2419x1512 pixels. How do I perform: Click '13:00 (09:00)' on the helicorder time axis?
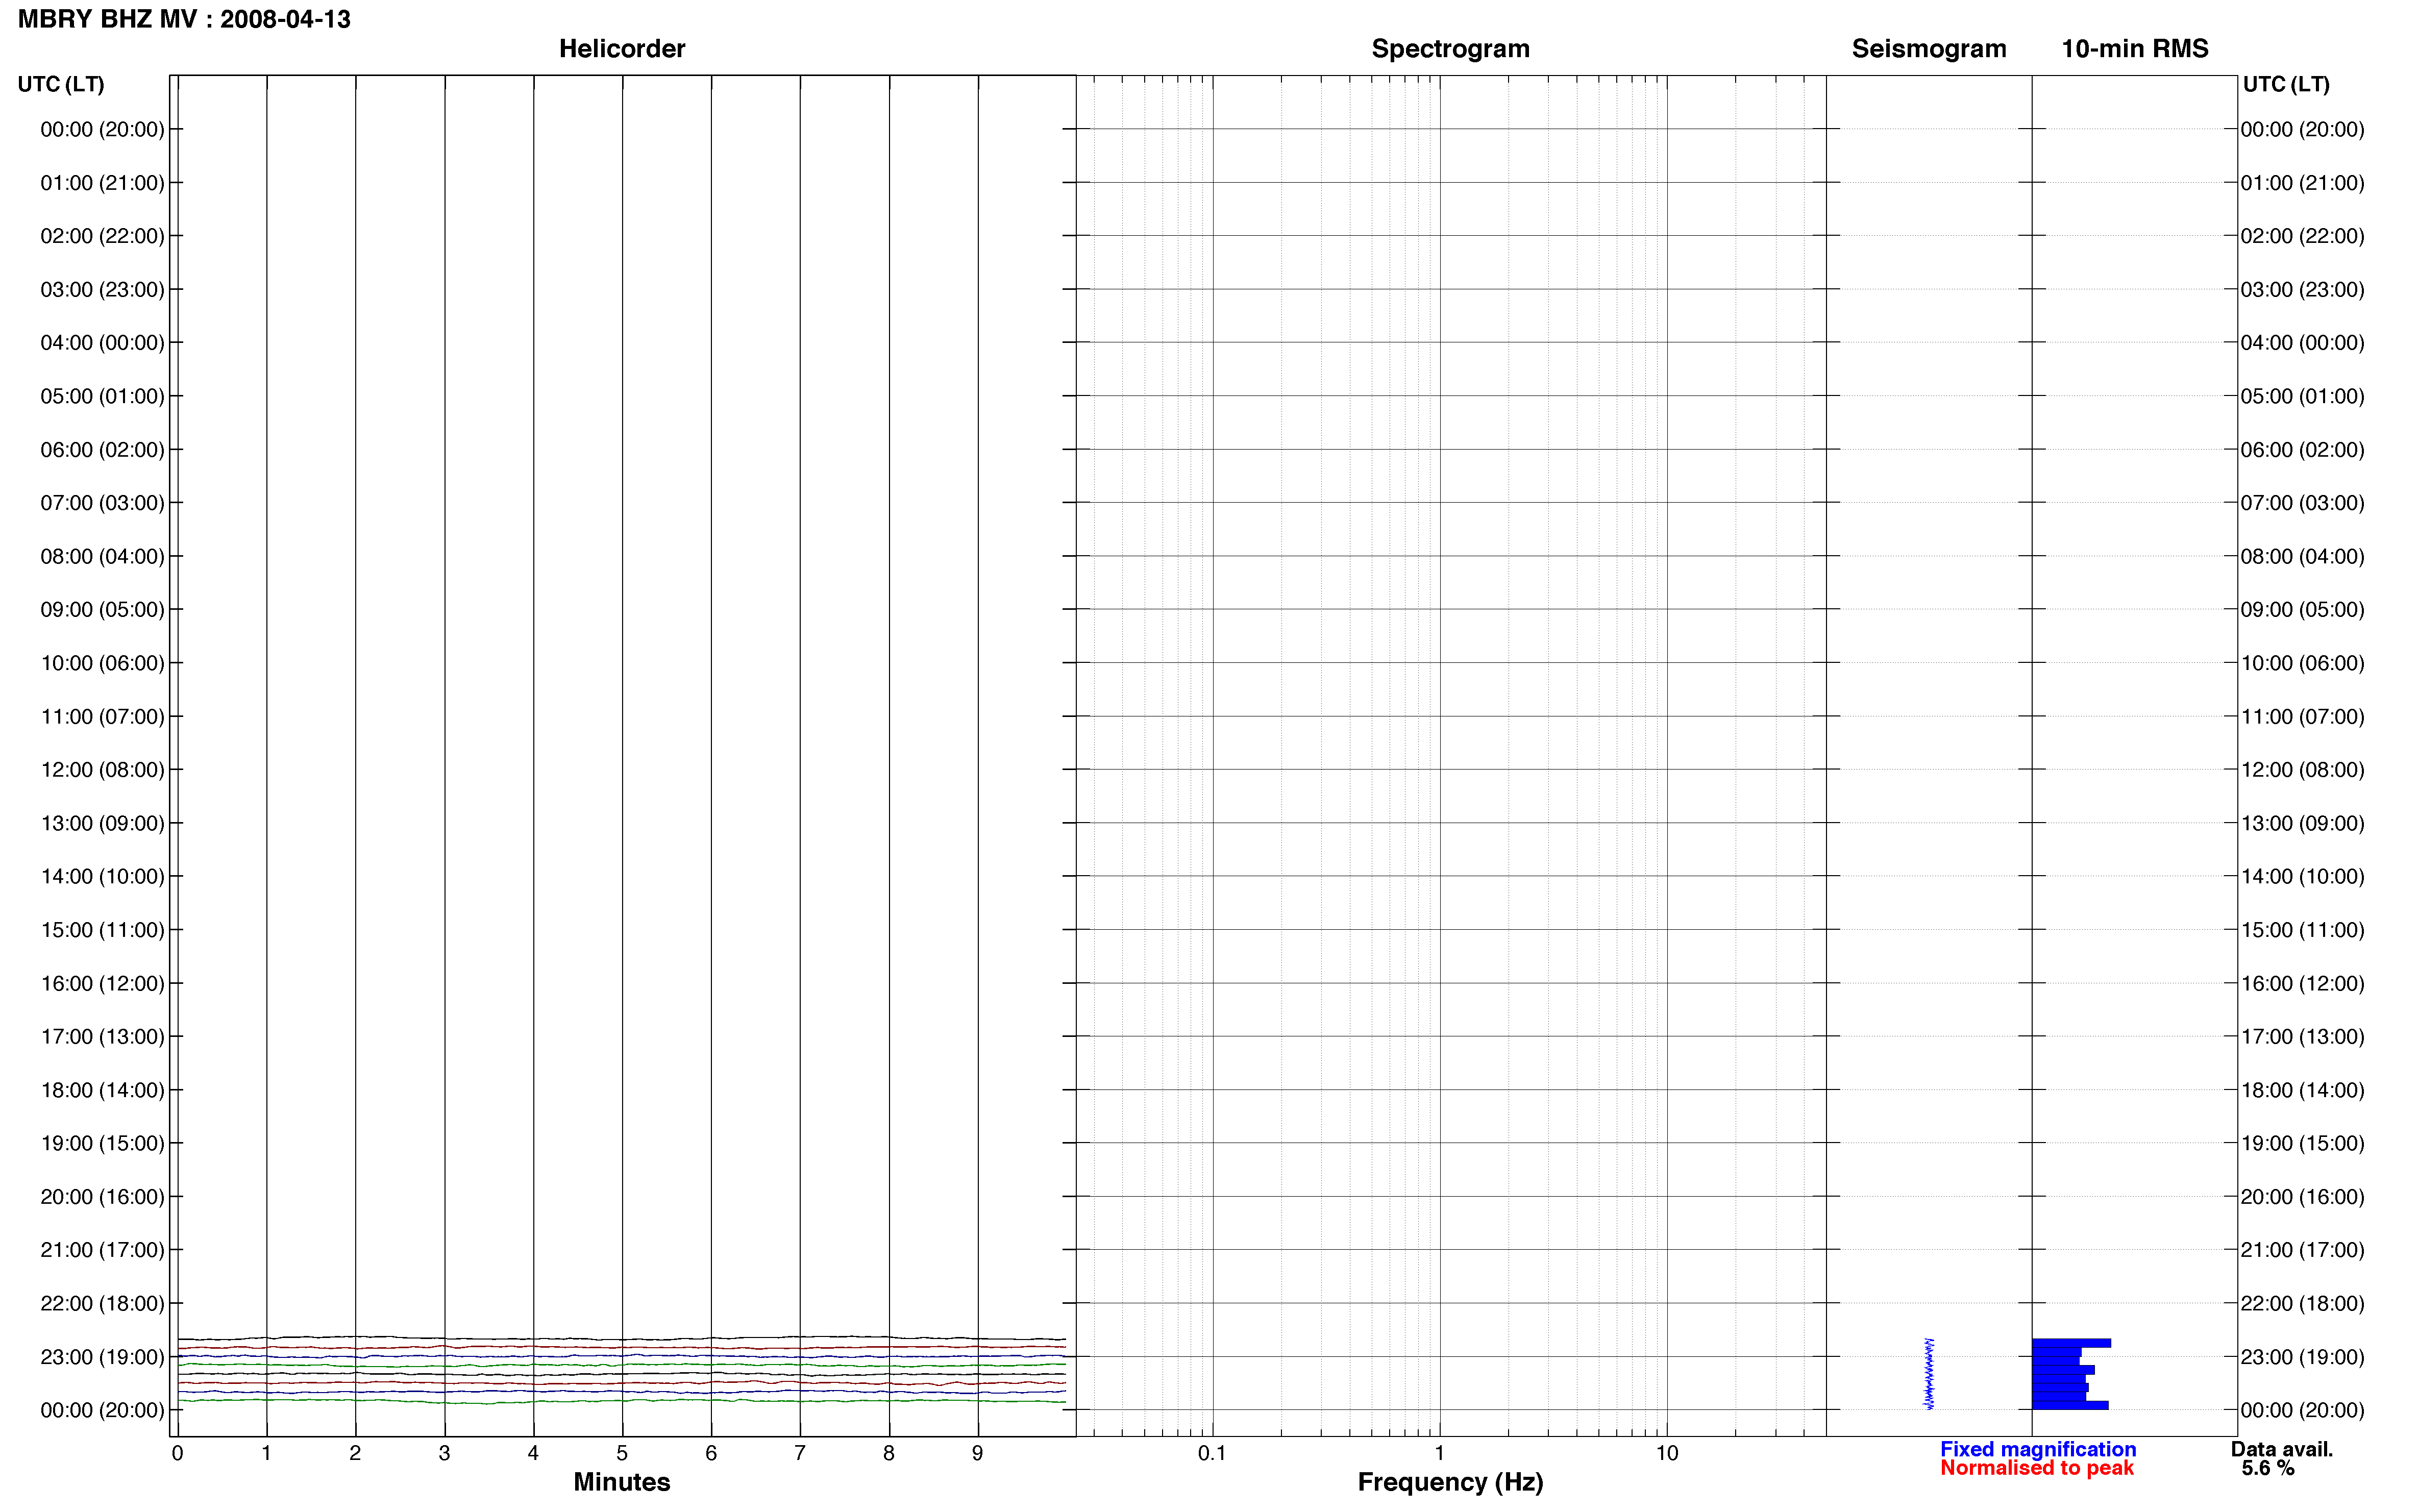(x=102, y=823)
